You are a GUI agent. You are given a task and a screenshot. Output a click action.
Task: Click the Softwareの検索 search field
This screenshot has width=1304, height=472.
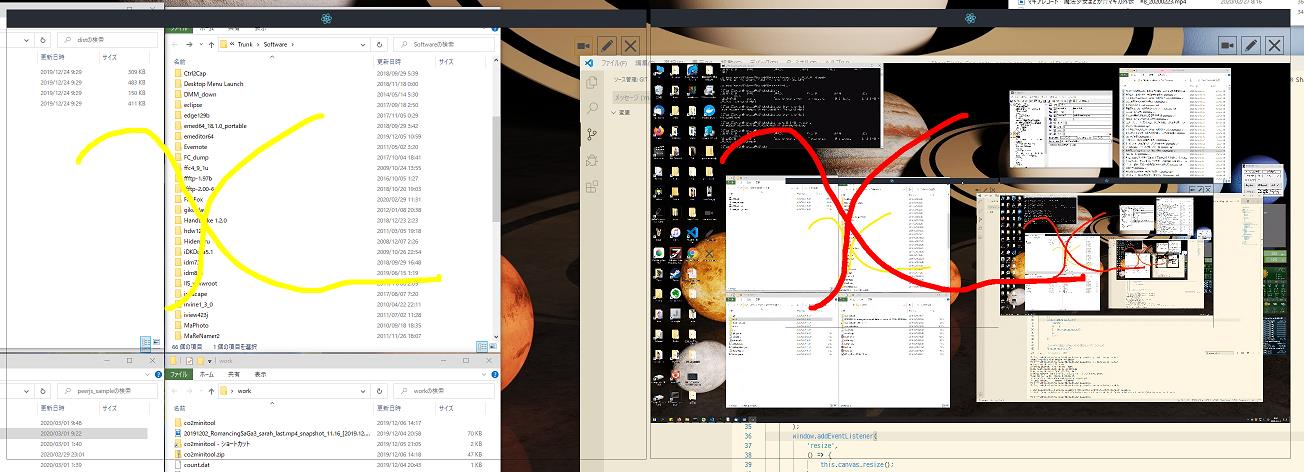443,44
